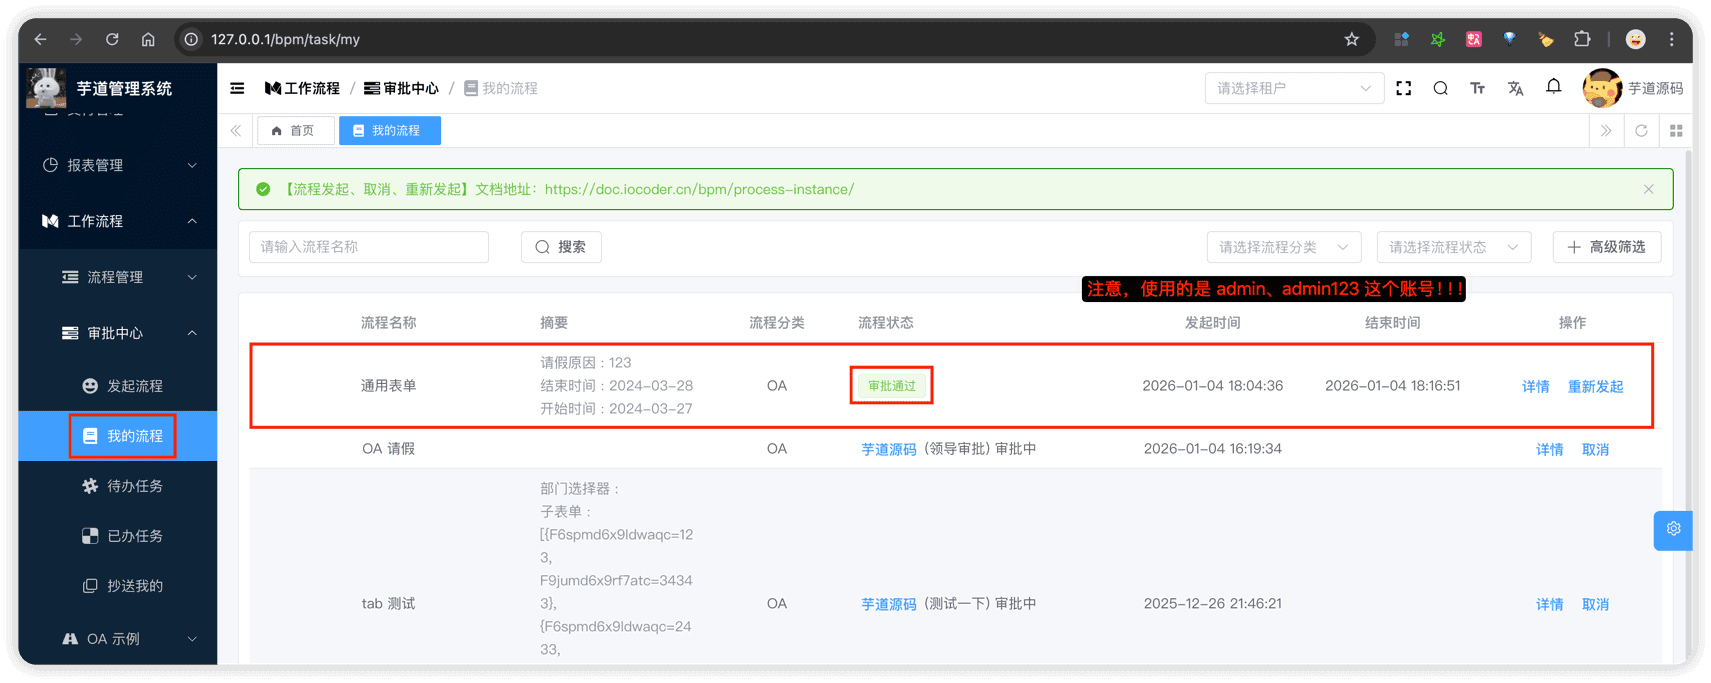Screen dimensions: 1711x683
Task: Toggle fullscreen mode icon
Action: point(1404,88)
